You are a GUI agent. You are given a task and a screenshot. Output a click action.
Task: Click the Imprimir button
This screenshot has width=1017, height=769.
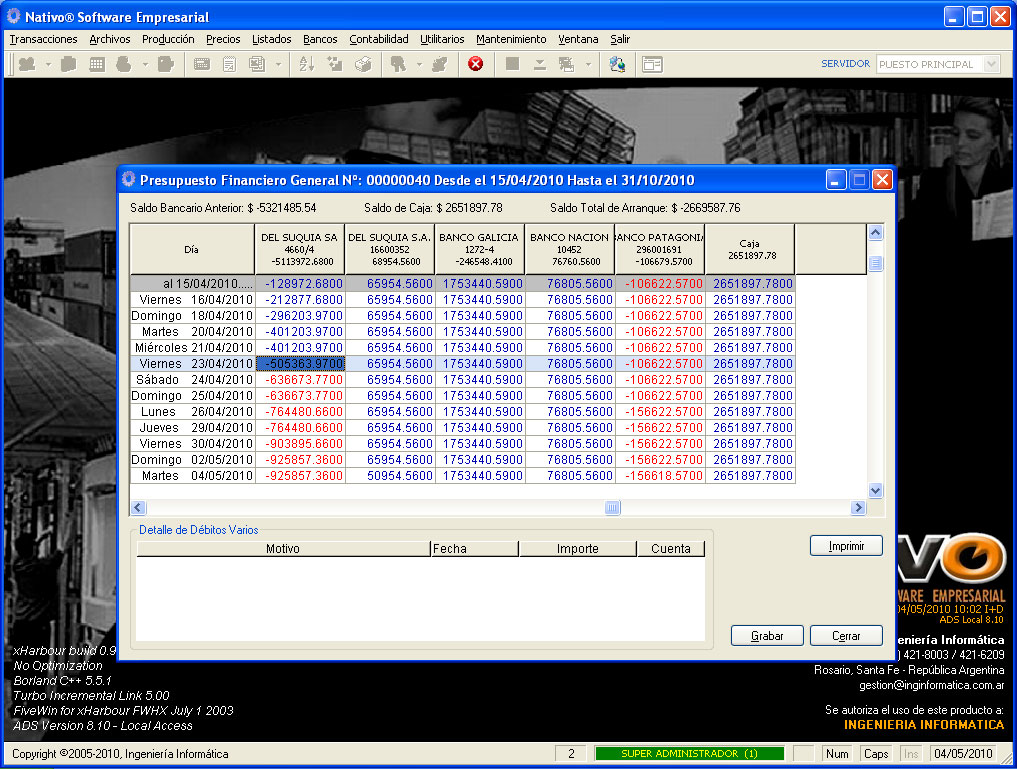point(846,546)
